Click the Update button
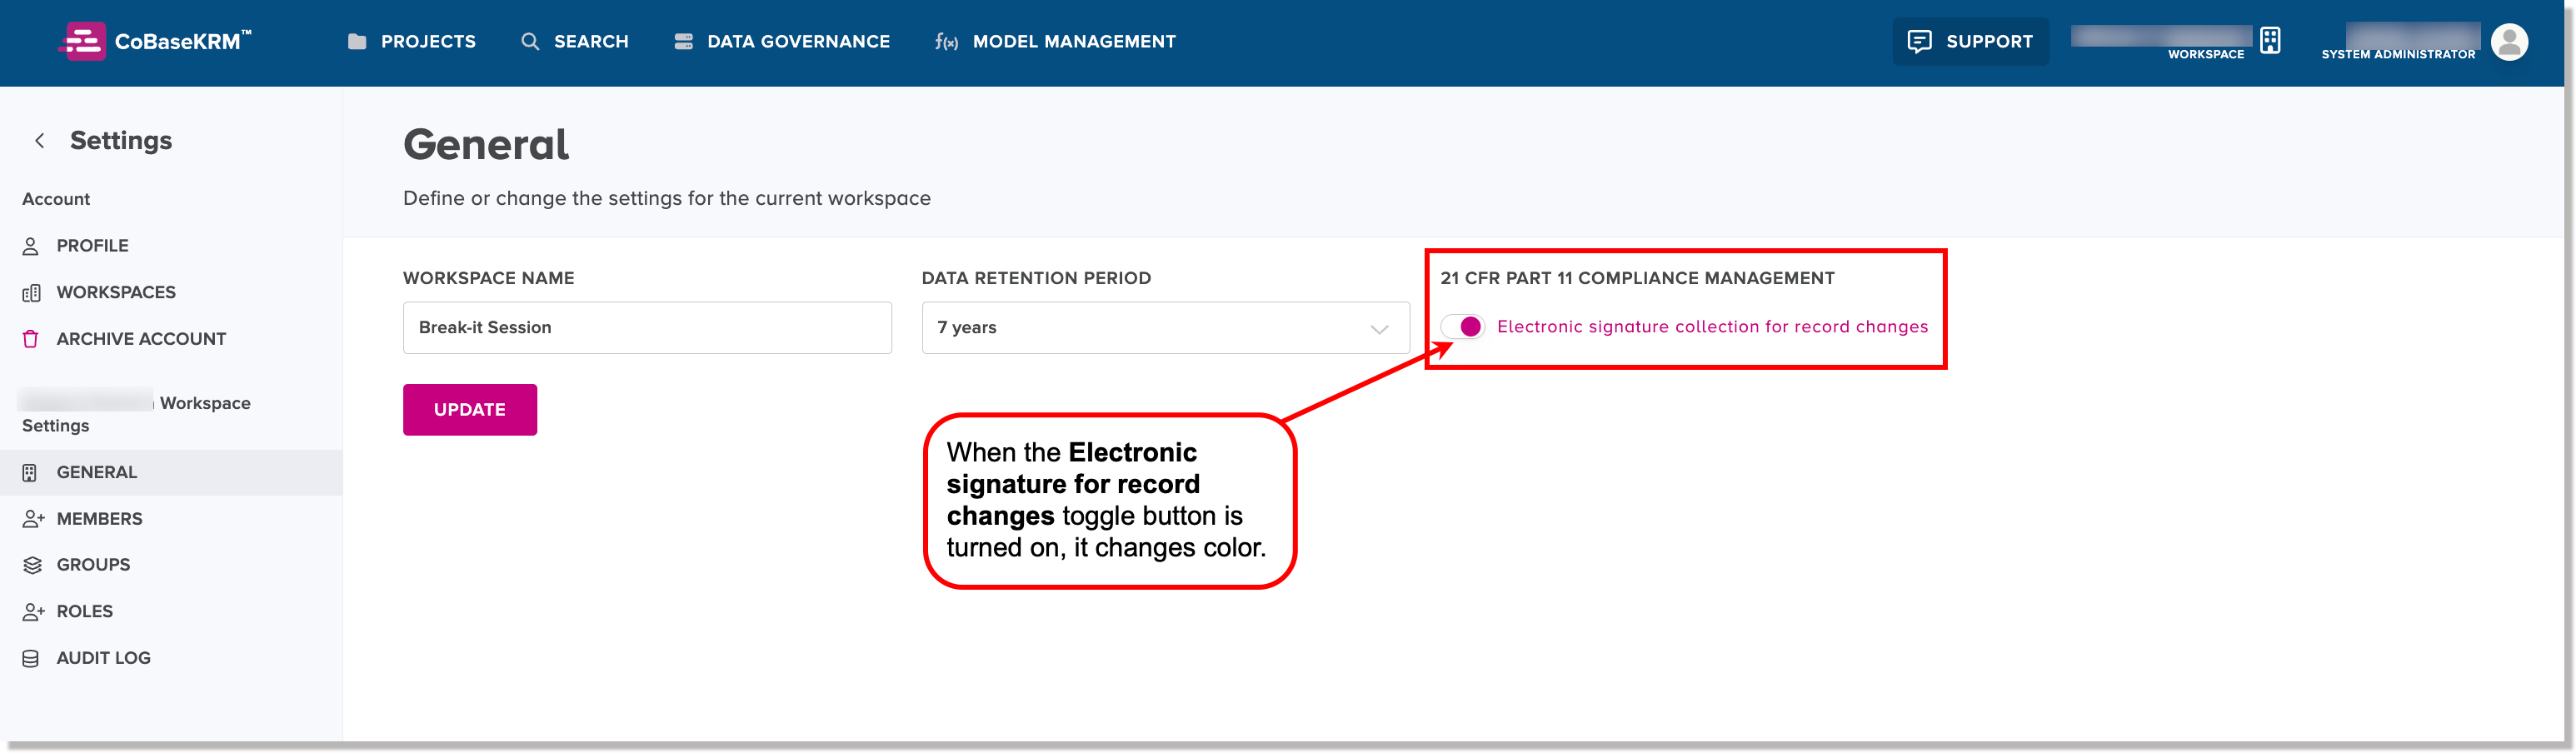Image resolution: width=2576 pixels, height=753 pixels. 469,409
